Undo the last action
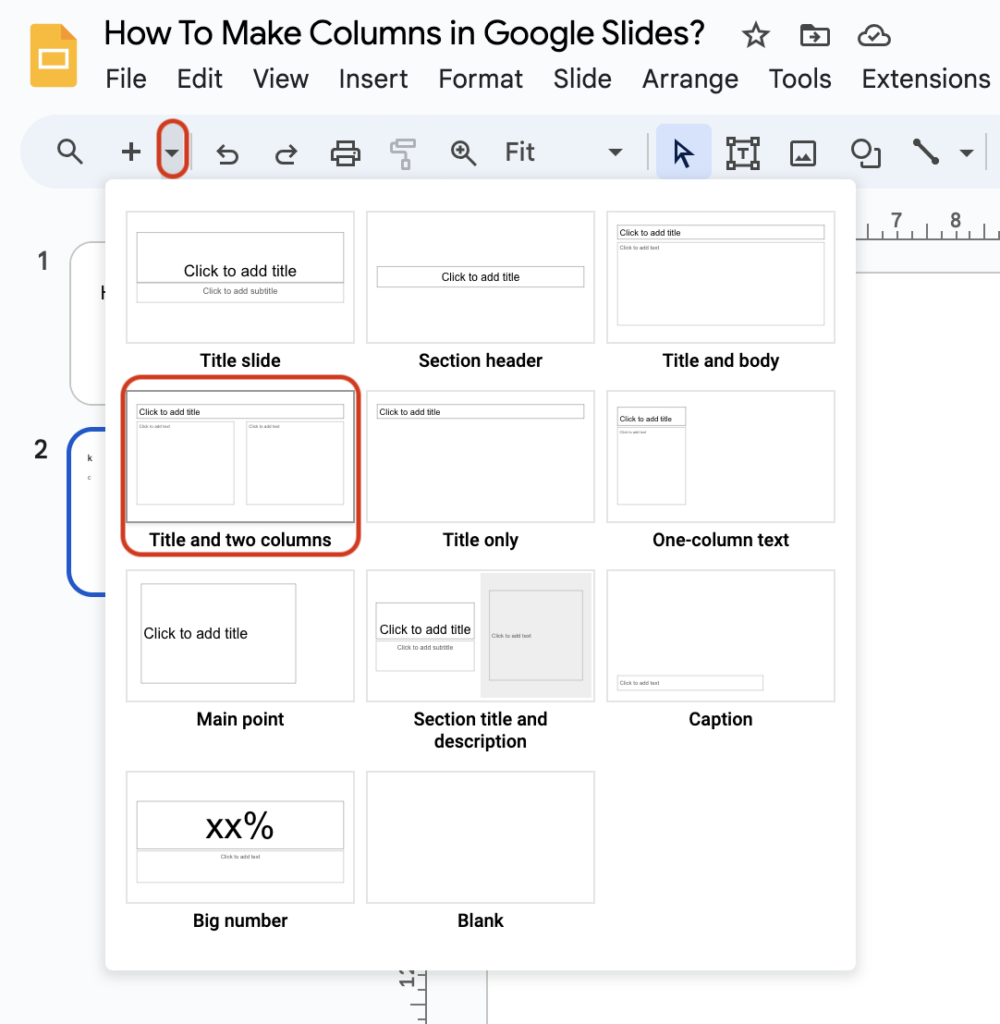Viewport: 1000px width, 1024px height. pyautogui.click(x=227, y=152)
